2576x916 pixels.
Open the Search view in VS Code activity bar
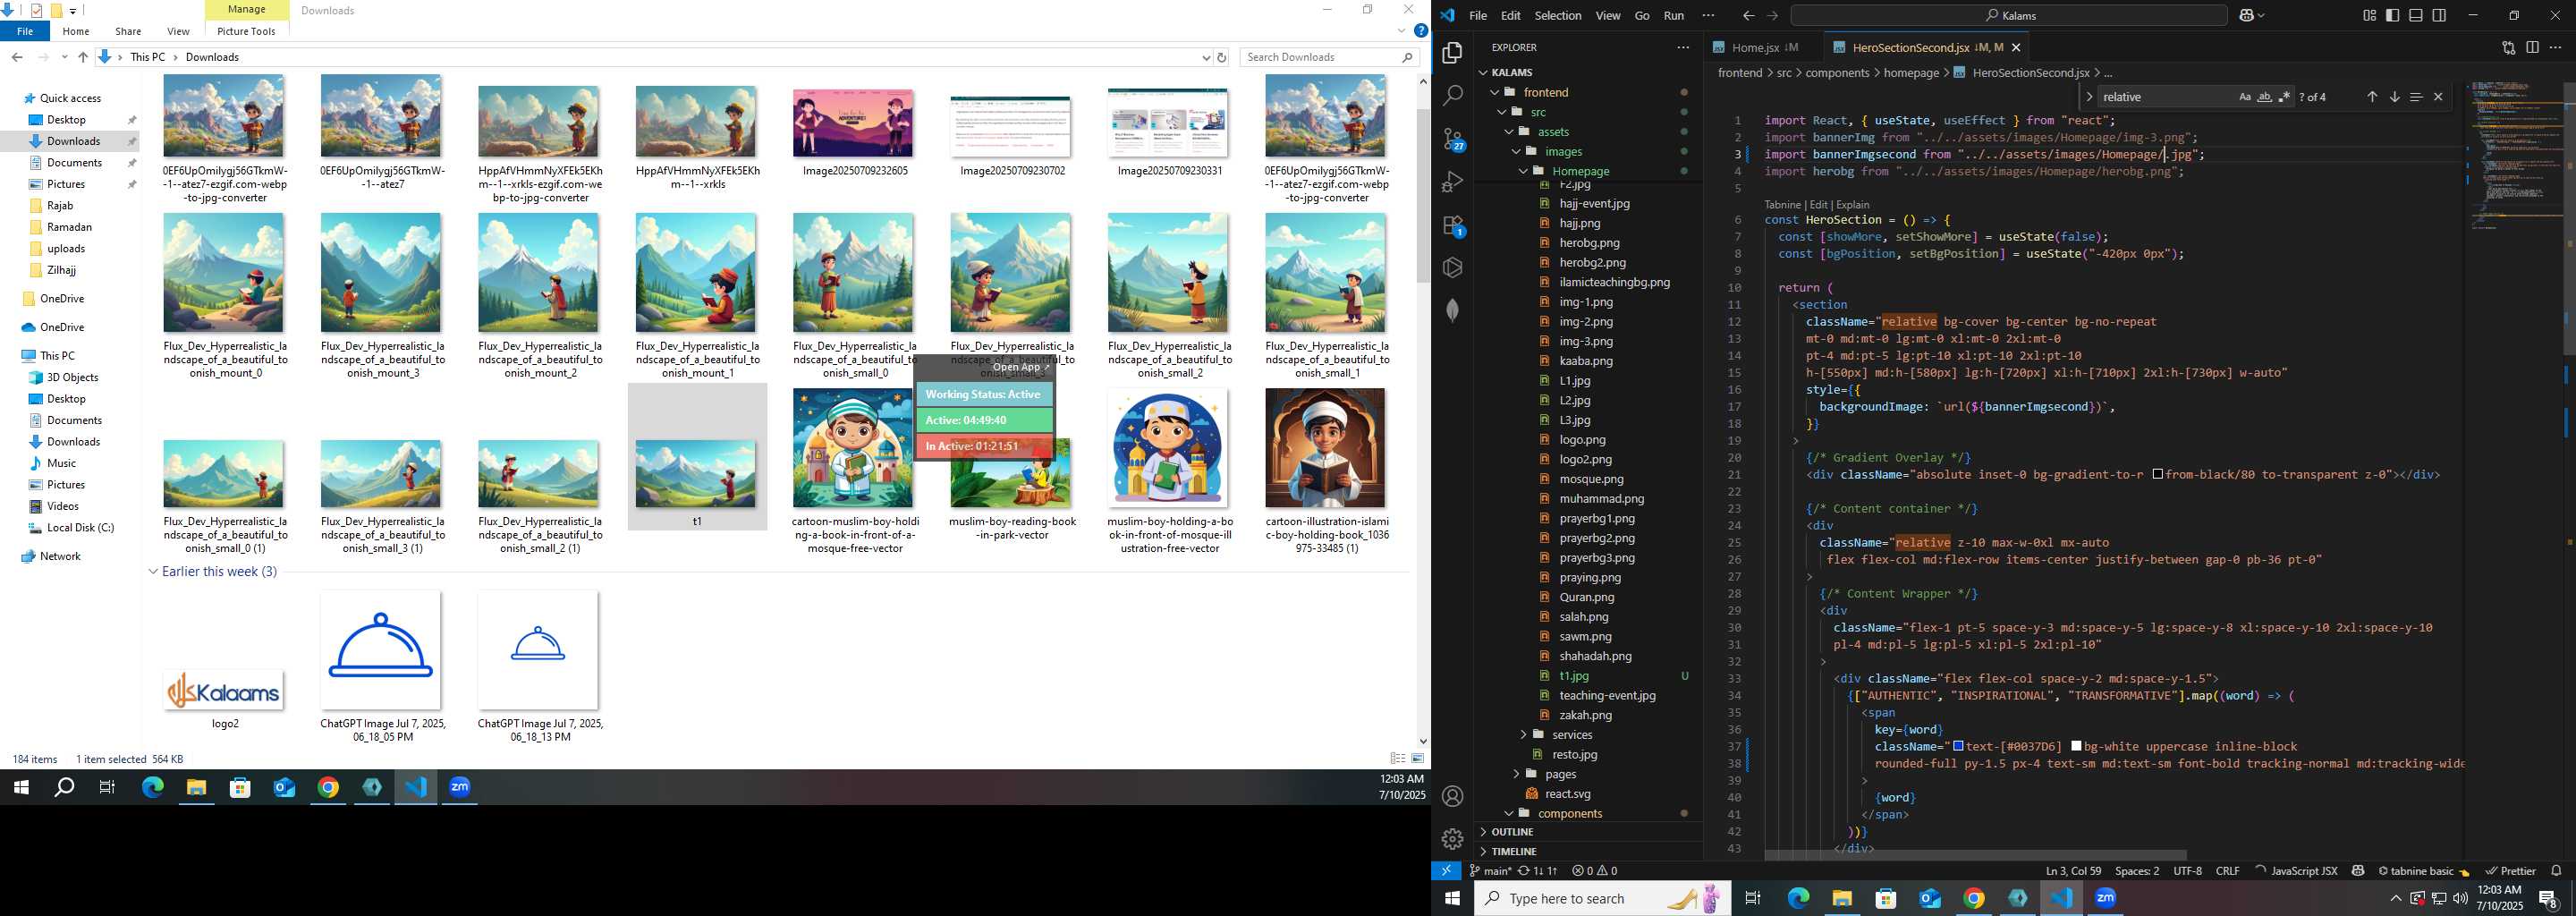click(1453, 95)
